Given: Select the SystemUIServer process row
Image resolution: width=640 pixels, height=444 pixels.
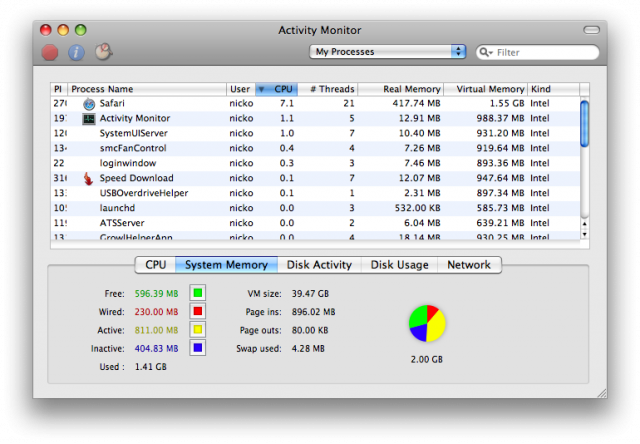Looking at the screenshot, I should (x=315, y=133).
